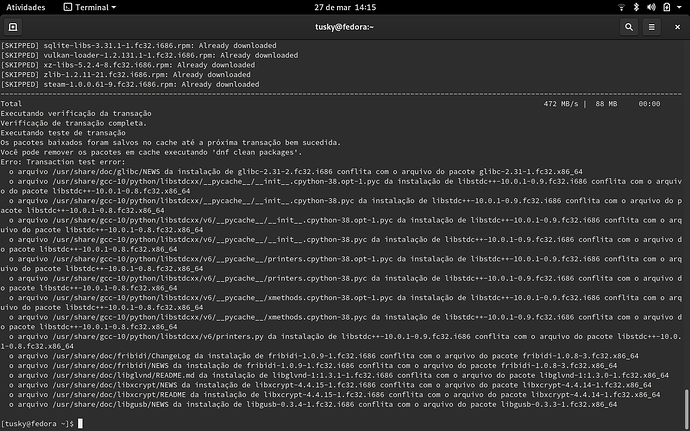690x431 pixels.
Task: Open a new terminal tab
Action: point(12,27)
